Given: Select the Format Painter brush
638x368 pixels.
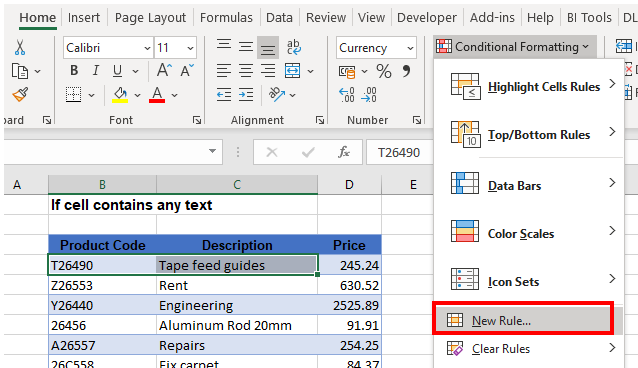Looking at the screenshot, I should pos(20,95).
